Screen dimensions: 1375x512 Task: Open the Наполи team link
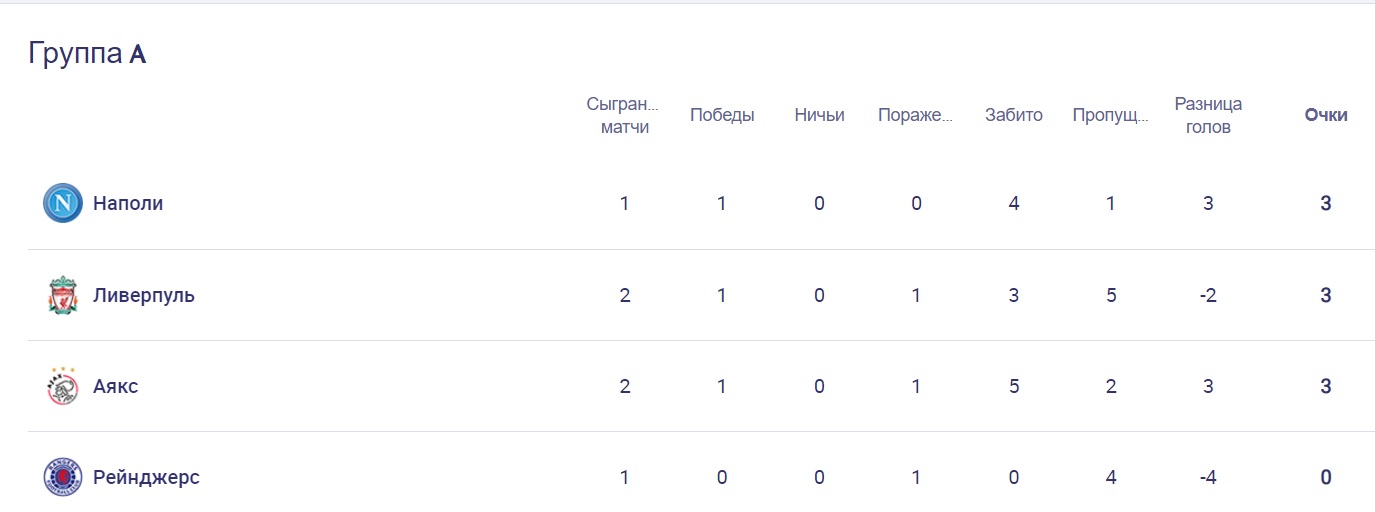point(128,204)
